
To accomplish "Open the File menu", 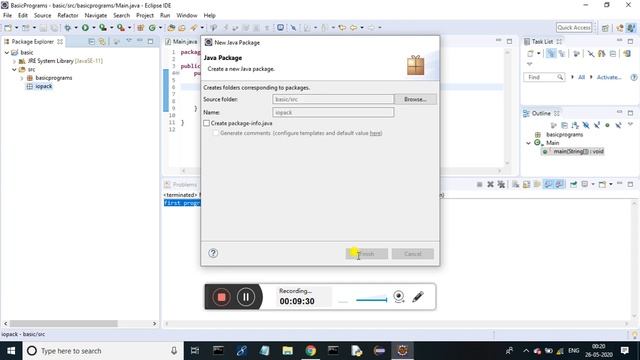I will (7, 15).
